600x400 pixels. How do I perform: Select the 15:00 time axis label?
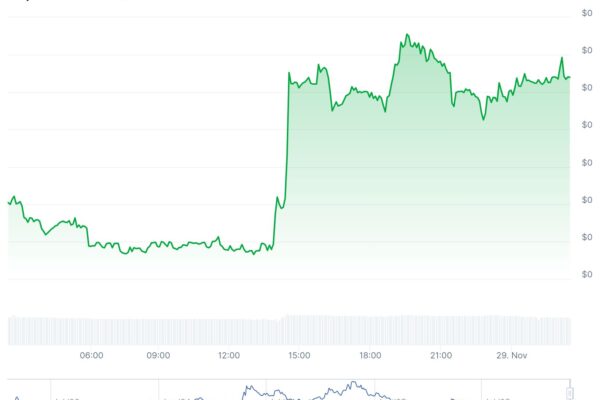(x=299, y=355)
